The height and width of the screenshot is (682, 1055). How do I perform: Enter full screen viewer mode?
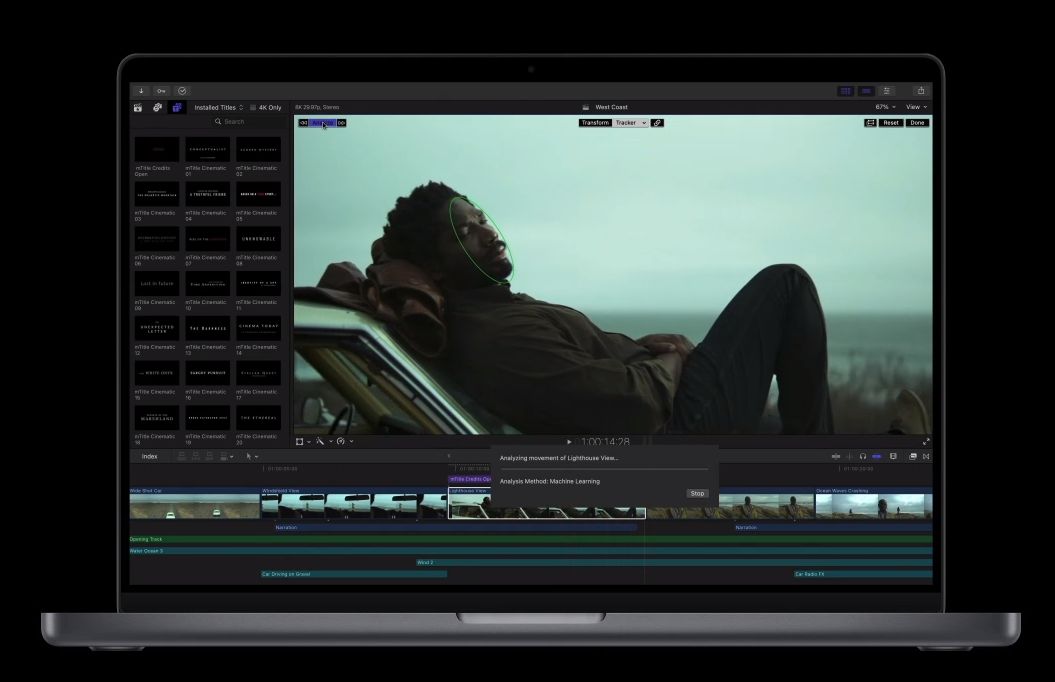926,441
